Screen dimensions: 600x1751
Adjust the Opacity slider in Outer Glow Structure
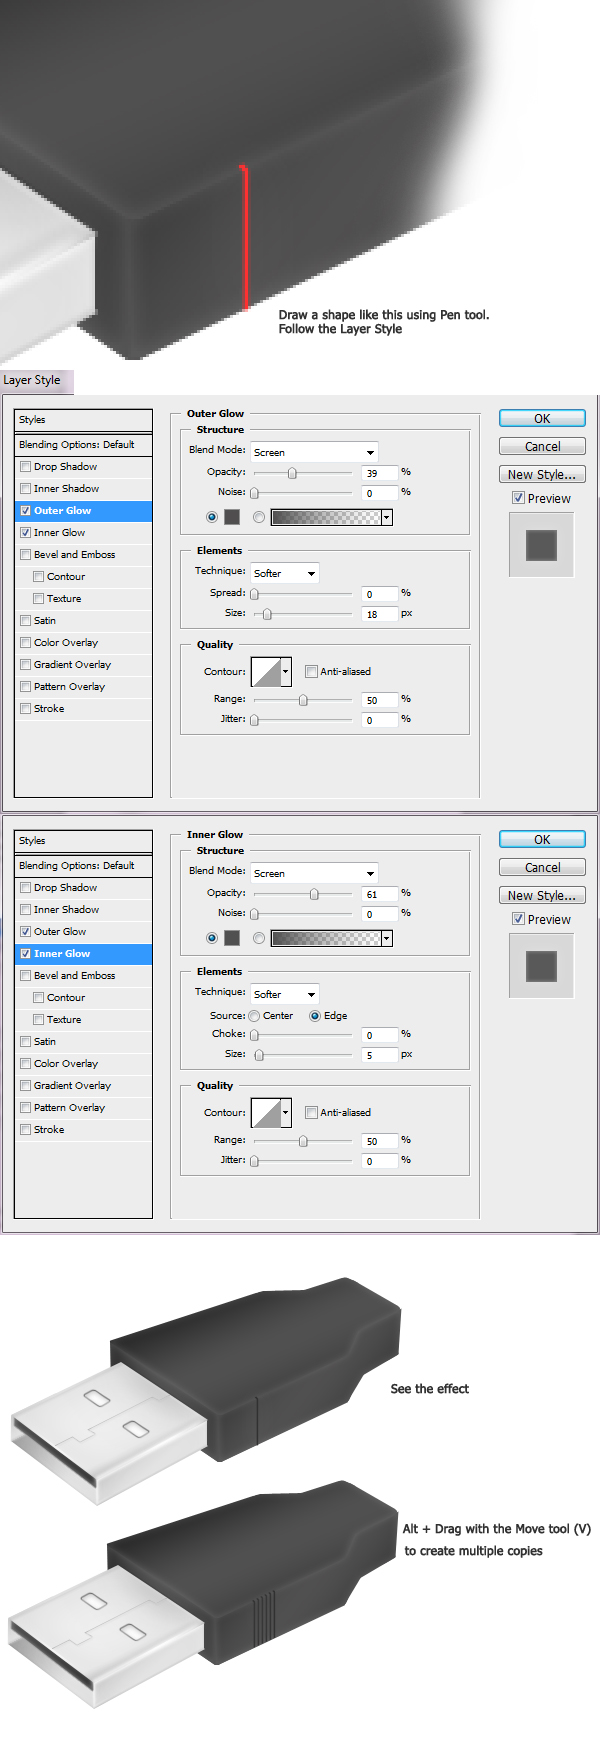coord(292,473)
